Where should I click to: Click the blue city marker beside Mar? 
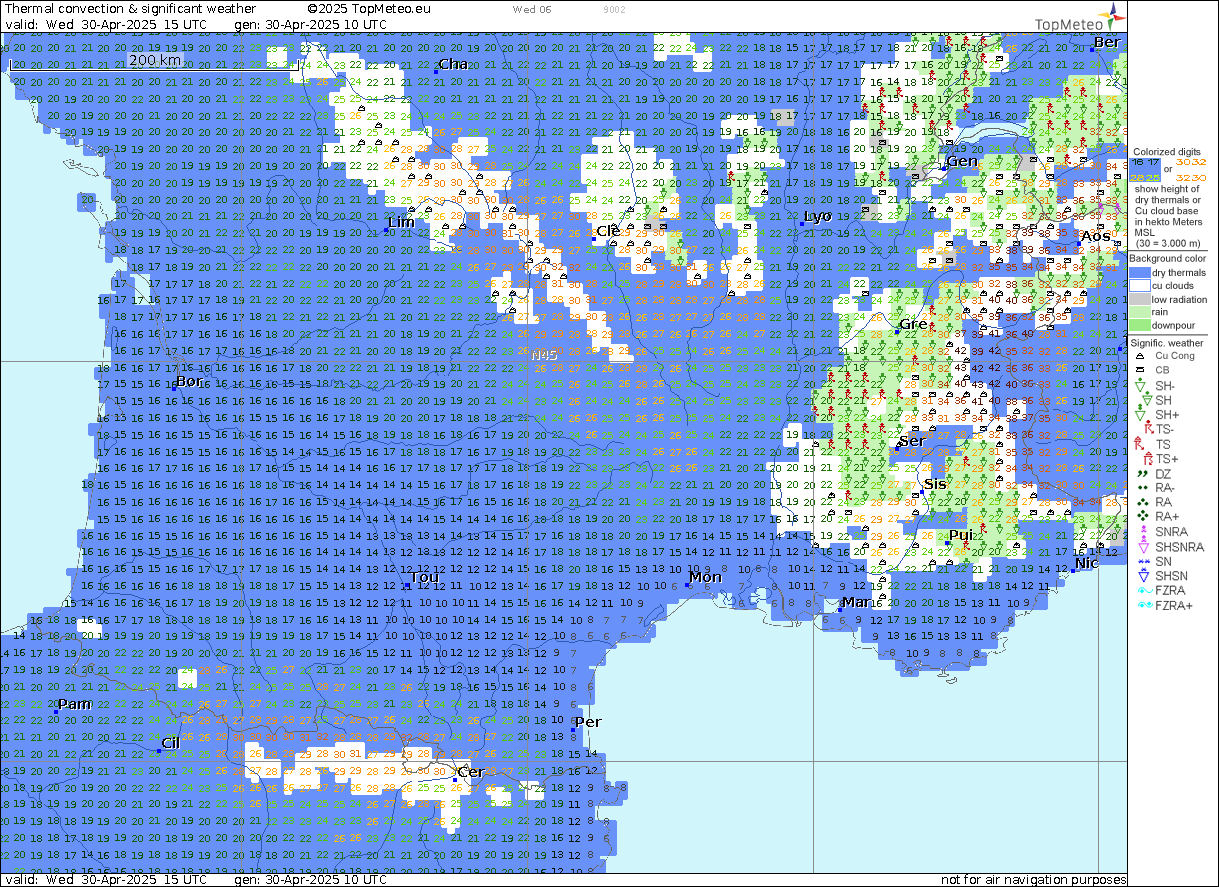839,610
